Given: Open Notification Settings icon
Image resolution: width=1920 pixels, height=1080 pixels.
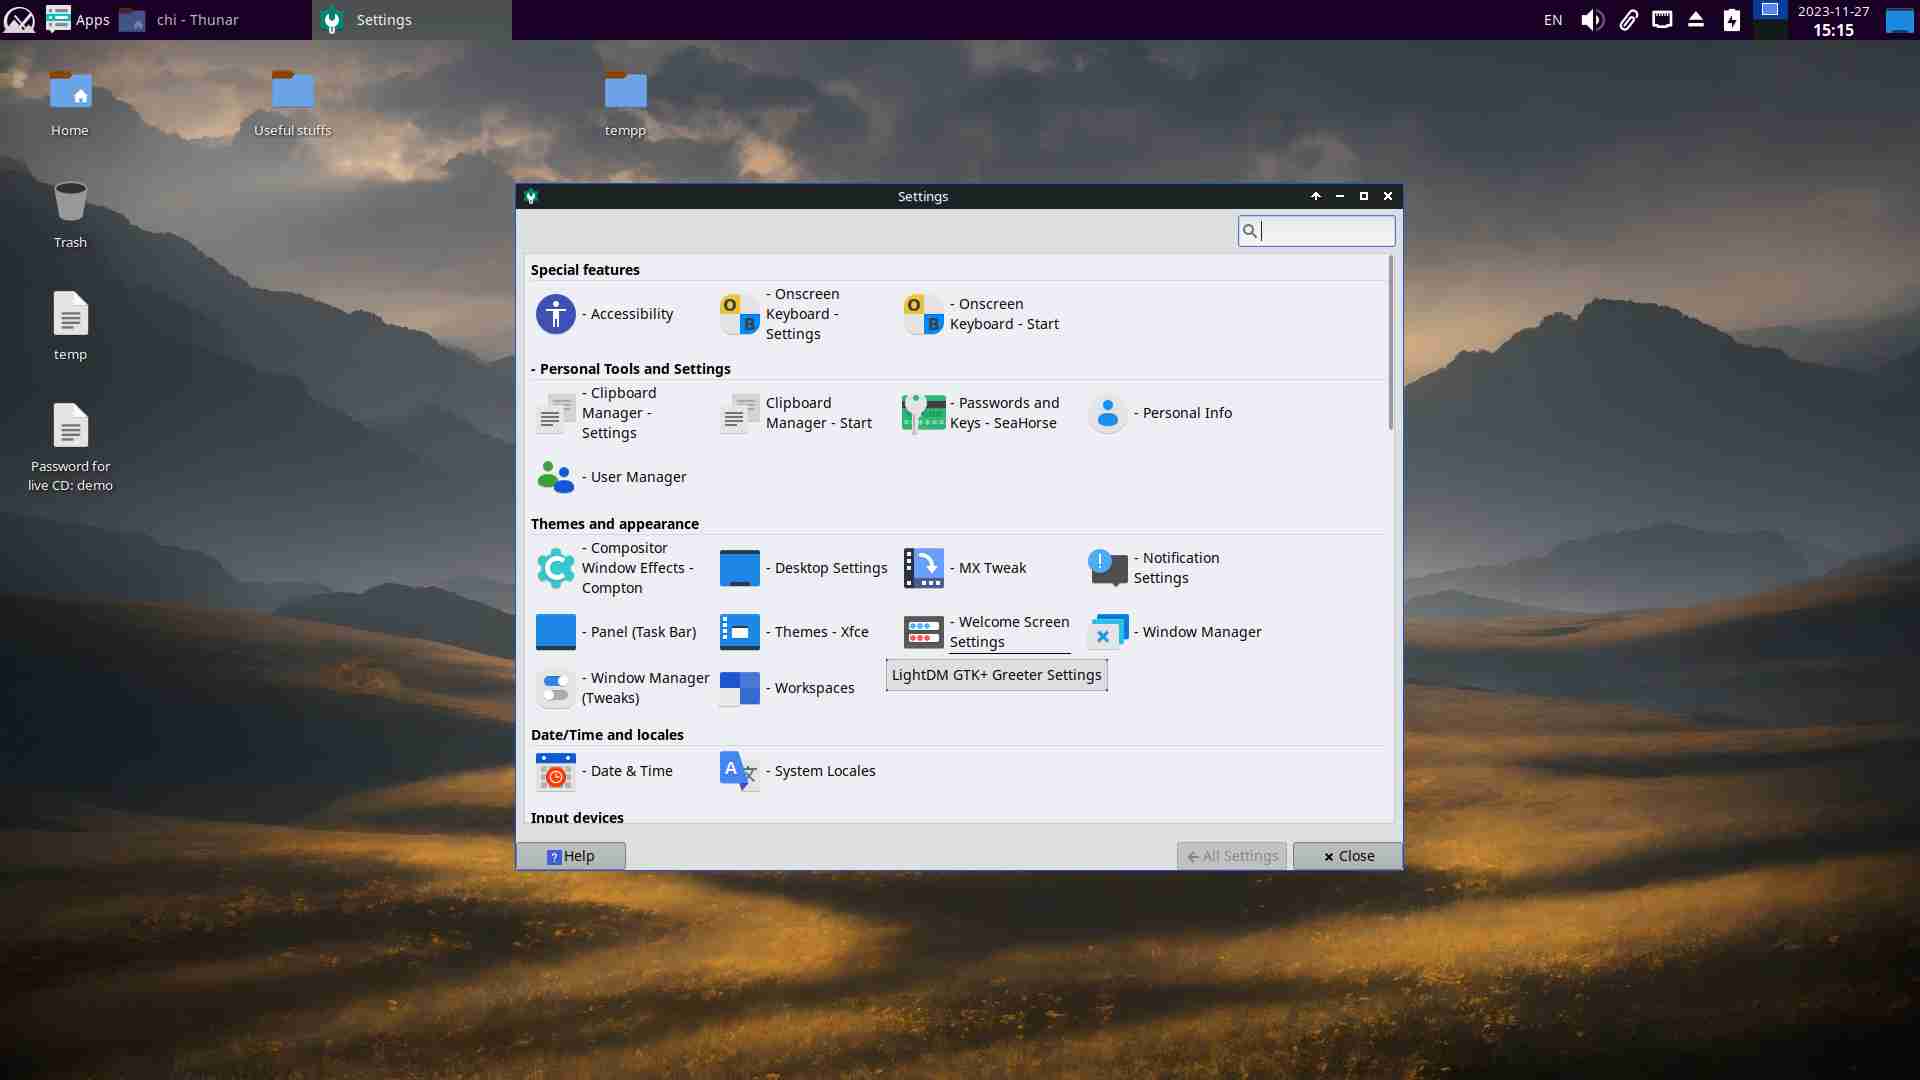Looking at the screenshot, I should tap(1107, 568).
